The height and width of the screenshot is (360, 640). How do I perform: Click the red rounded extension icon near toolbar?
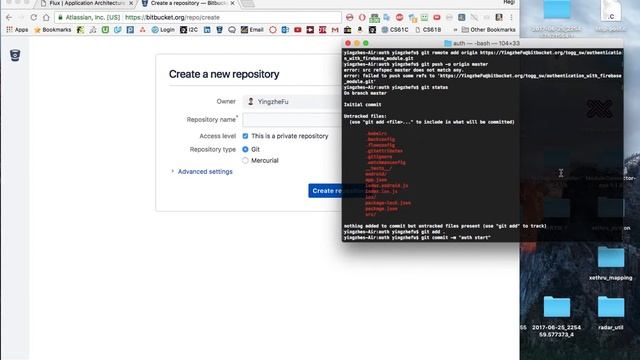coord(437,18)
